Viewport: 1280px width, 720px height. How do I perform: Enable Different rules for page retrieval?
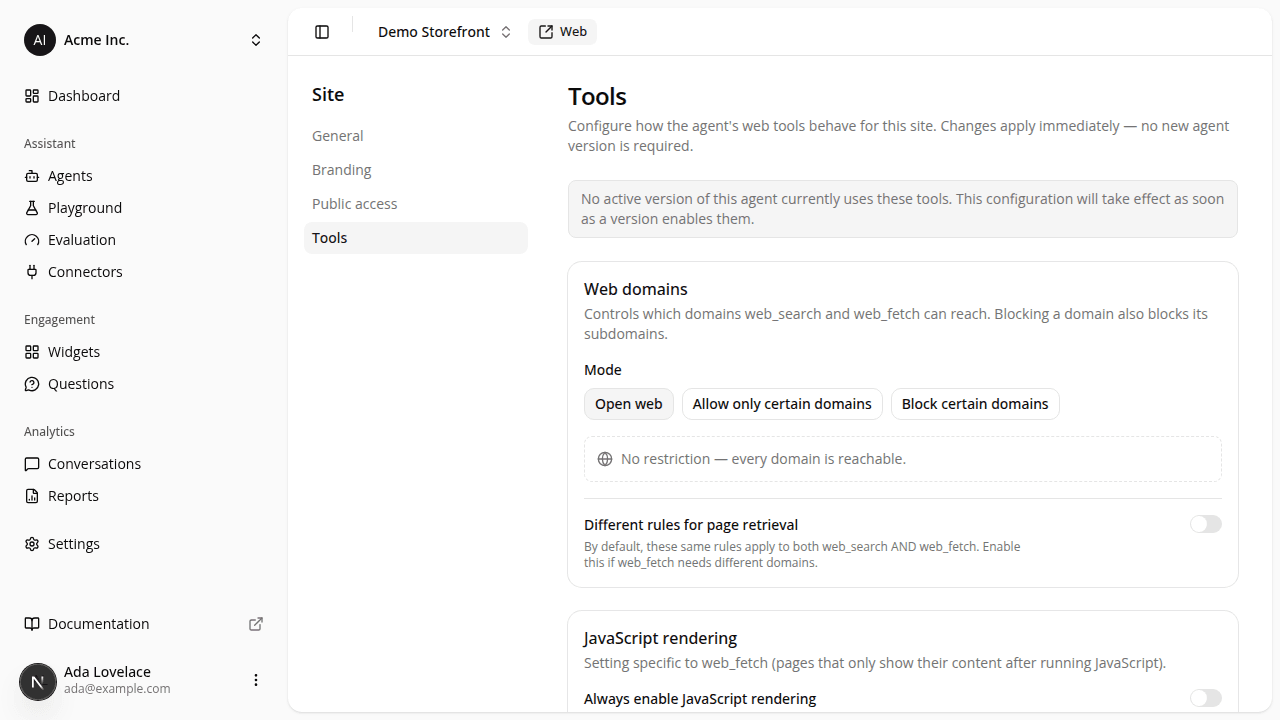click(1206, 524)
